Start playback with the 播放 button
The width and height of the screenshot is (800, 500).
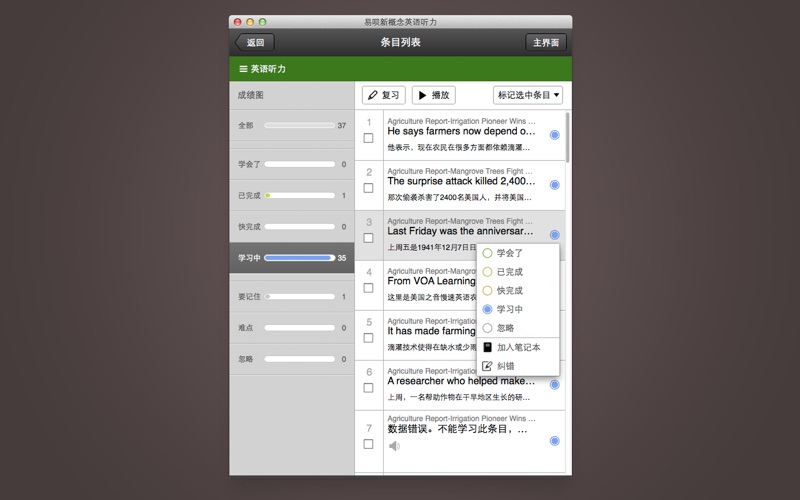(x=433, y=95)
